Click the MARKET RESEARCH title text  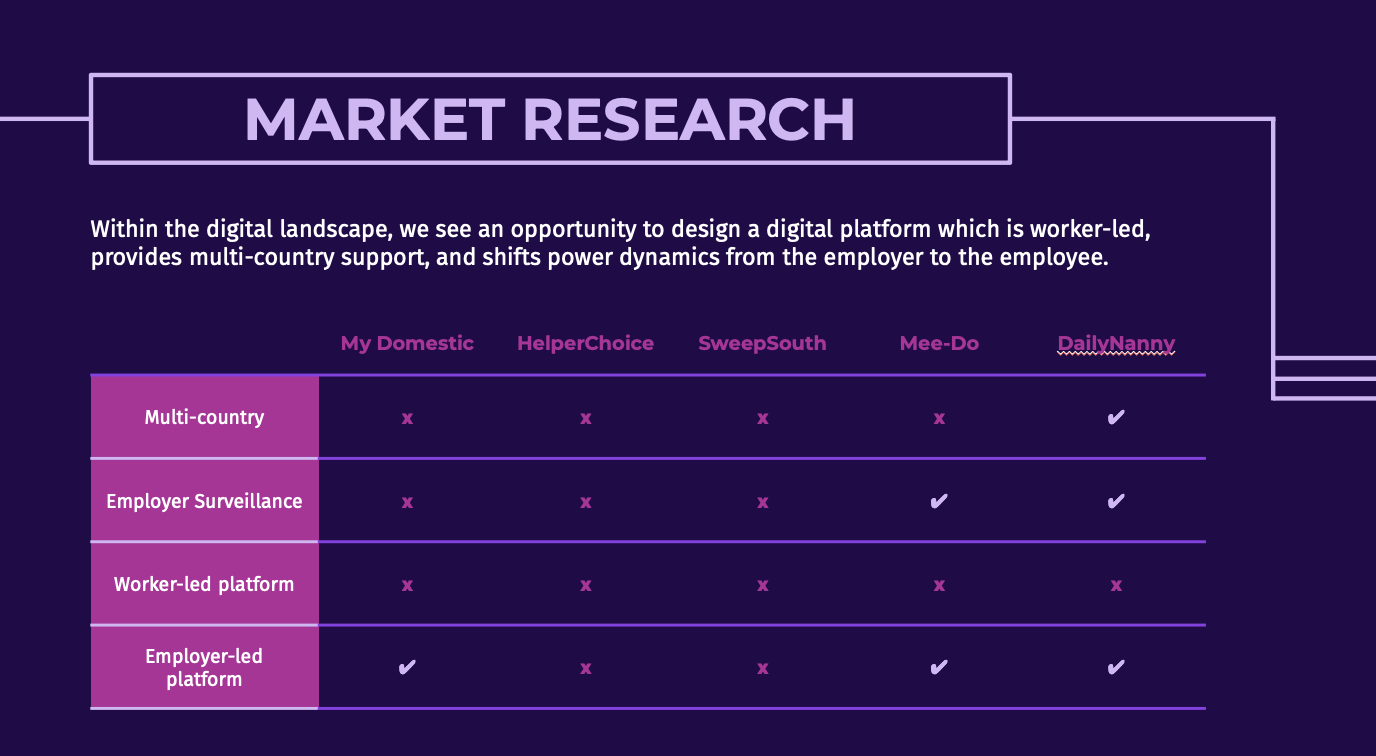(549, 119)
